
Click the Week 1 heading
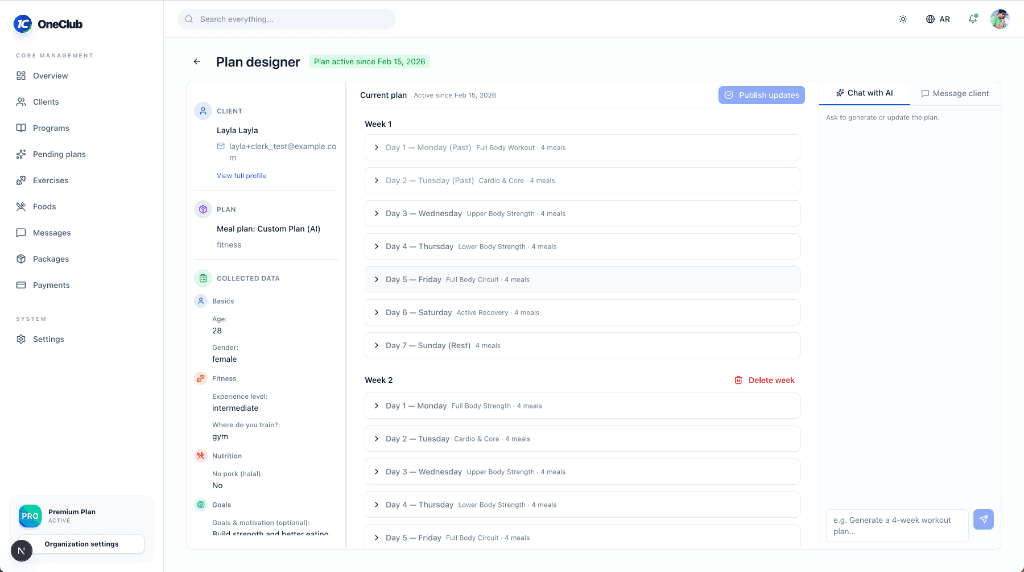point(378,124)
